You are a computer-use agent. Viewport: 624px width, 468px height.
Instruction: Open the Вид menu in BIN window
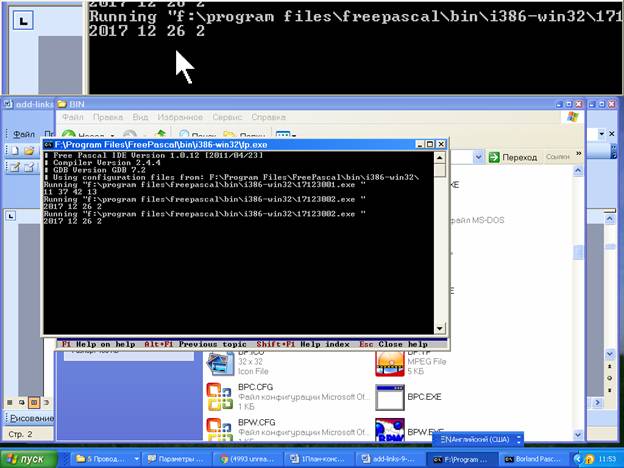coord(140,117)
